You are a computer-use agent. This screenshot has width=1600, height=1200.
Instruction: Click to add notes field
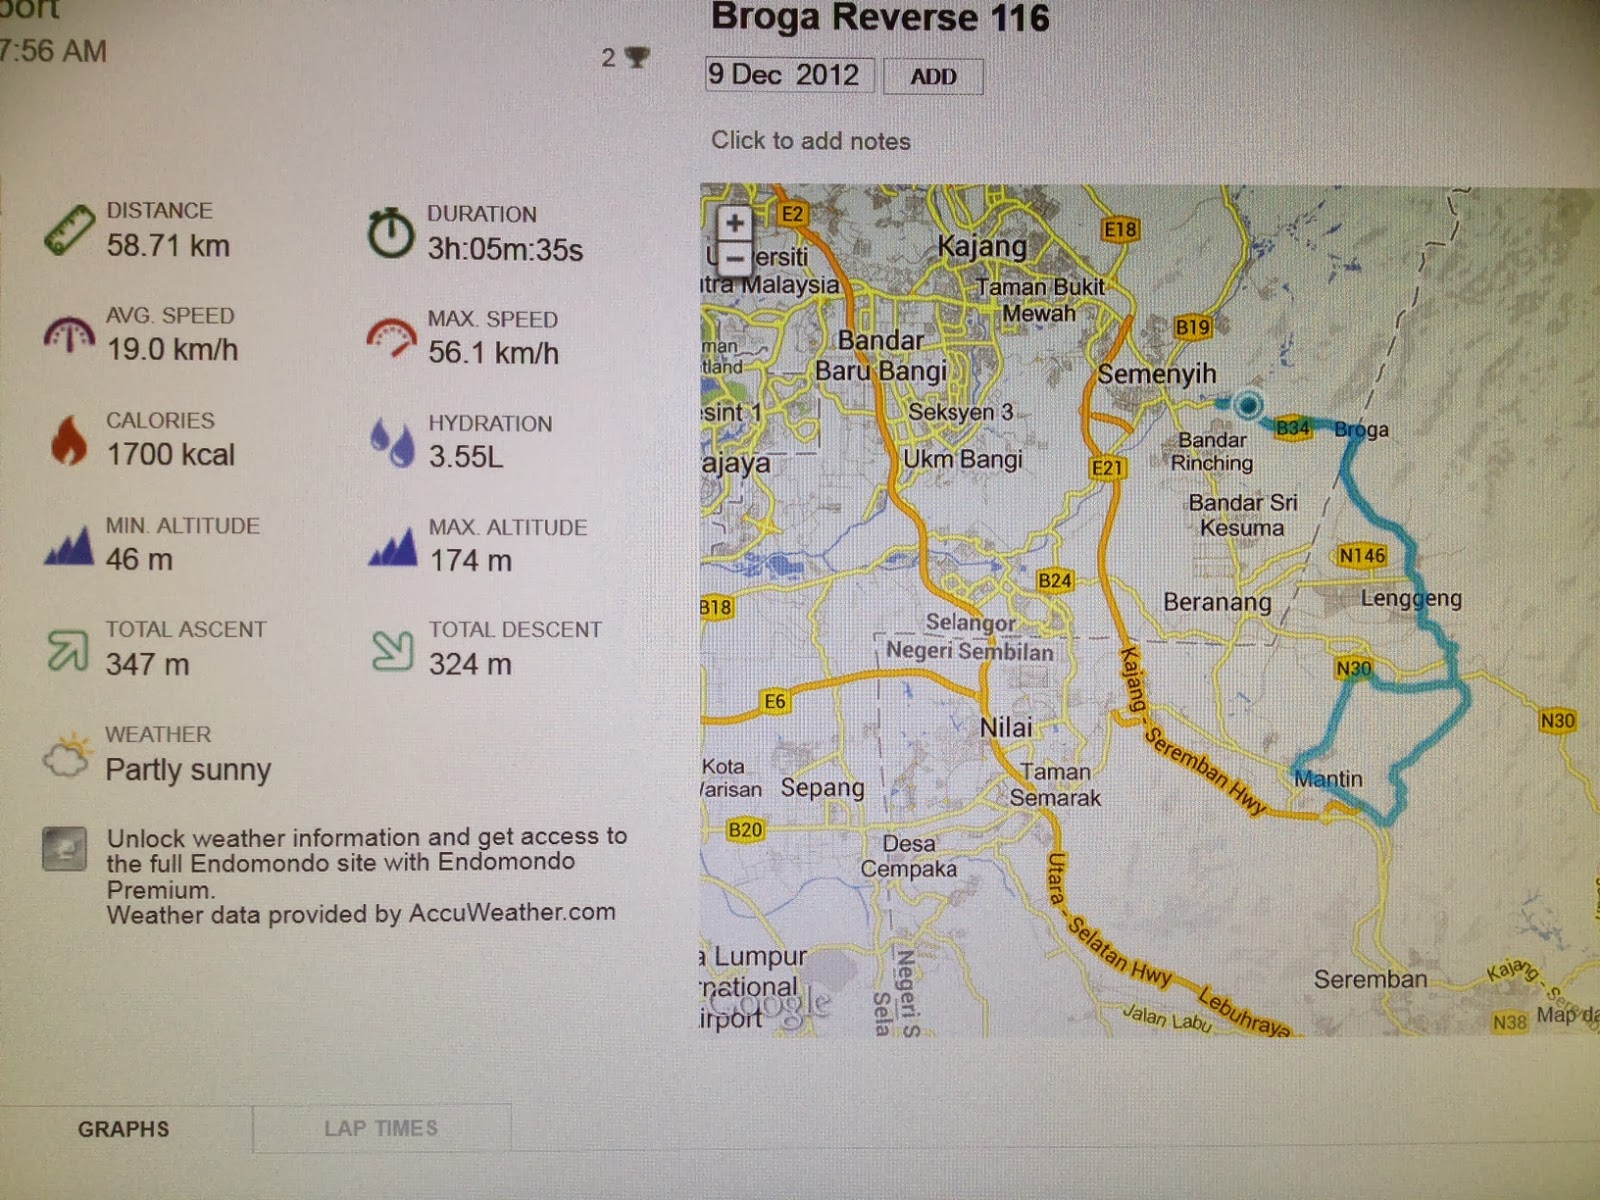[x=811, y=141]
